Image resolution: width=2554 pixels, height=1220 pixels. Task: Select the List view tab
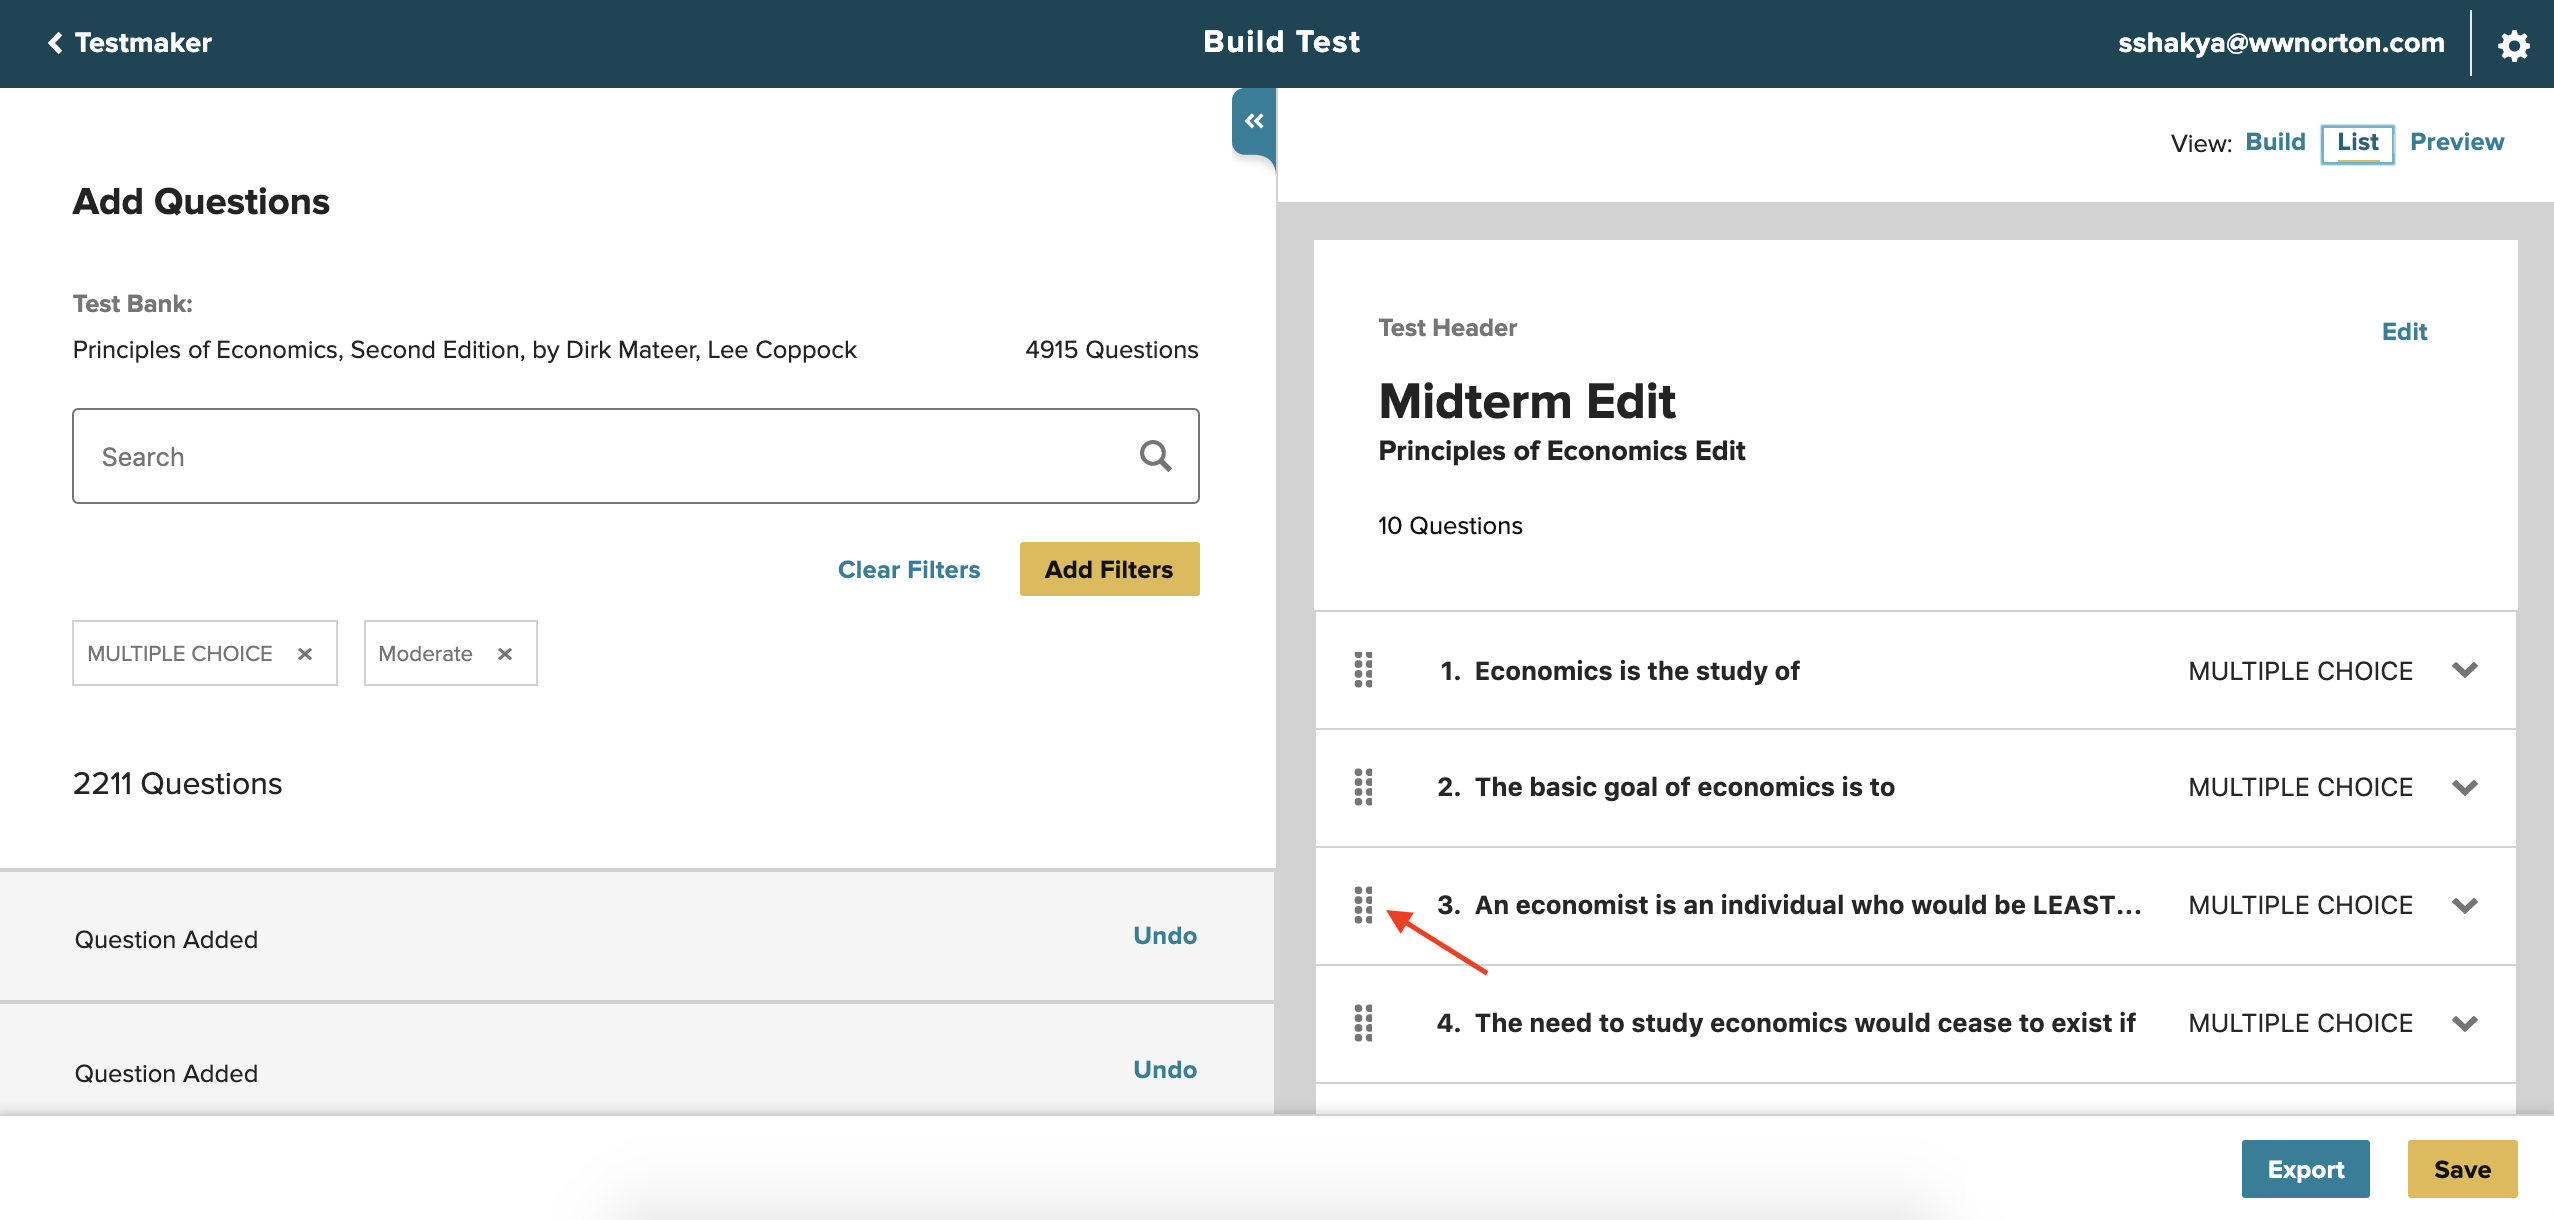pyautogui.click(x=2357, y=143)
